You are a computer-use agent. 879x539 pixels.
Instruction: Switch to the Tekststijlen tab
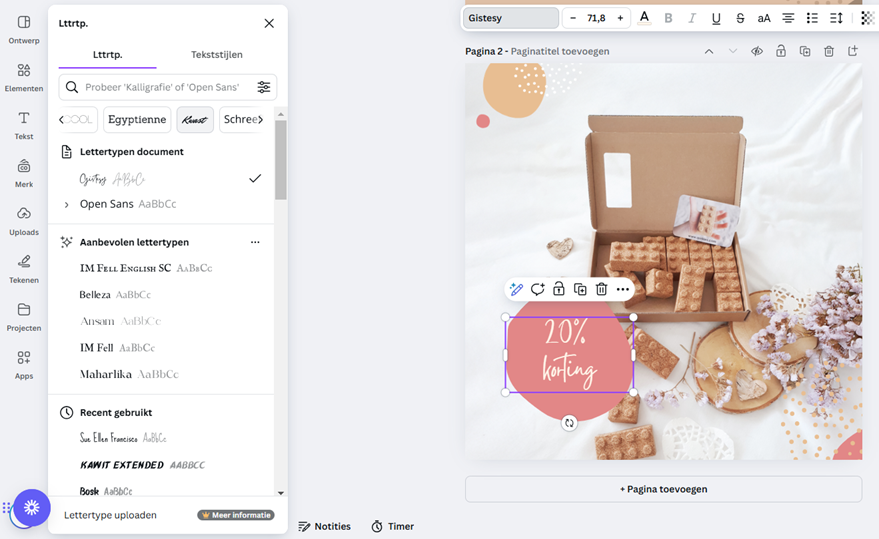(x=217, y=54)
